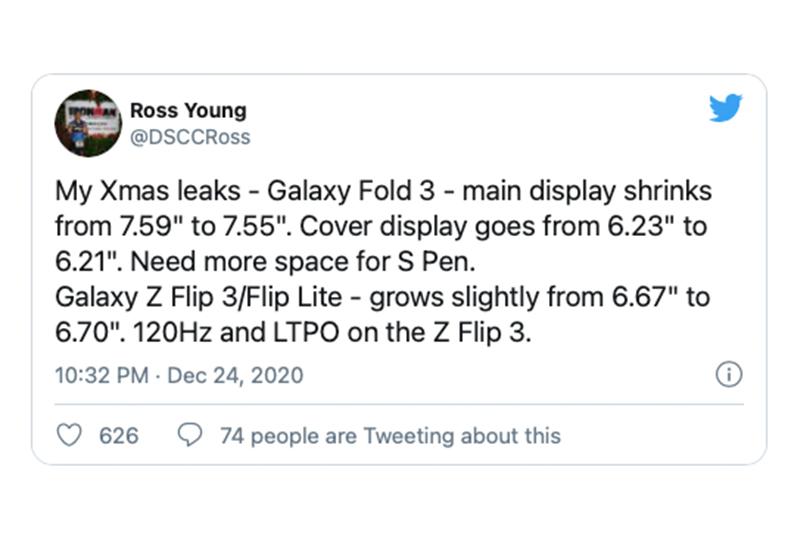Viewport: 800px width, 533px height.
Task: Click the reply speech bubble icon
Action: [x=189, y=435]
